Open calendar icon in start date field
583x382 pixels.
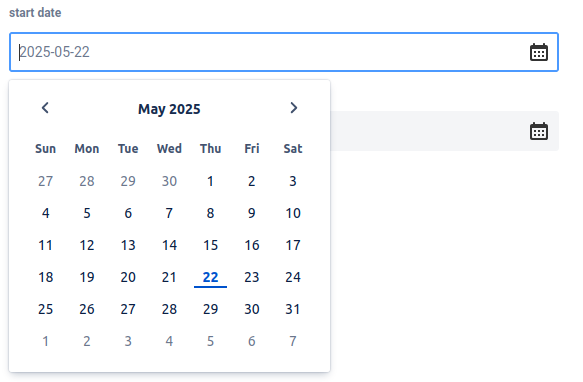pos(539,52)
